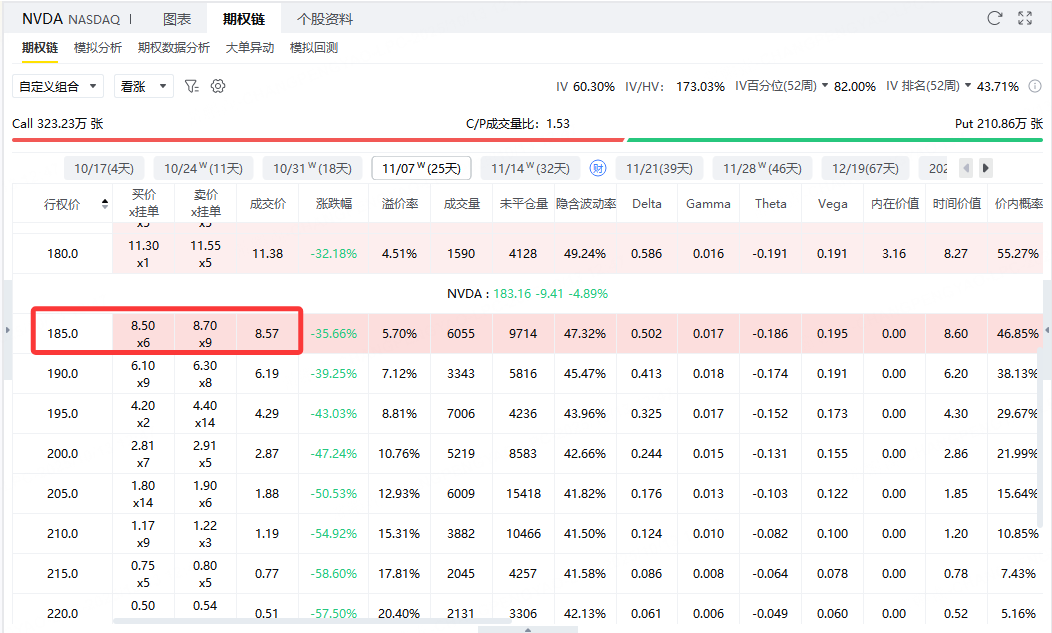Viewport: 1052px width, 633px height.
Task: Expand the bottom panel handle arrow
Action: click(x=527, y=630)
